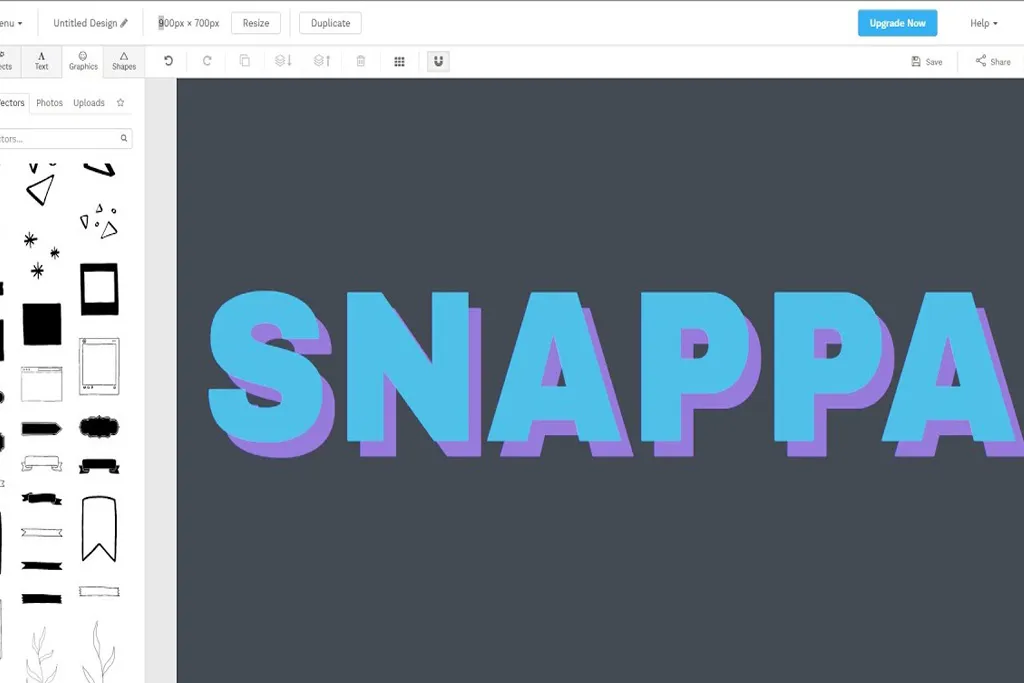Add the black polaroid frame graphic

pyautogui.click(x=99, y=289)
